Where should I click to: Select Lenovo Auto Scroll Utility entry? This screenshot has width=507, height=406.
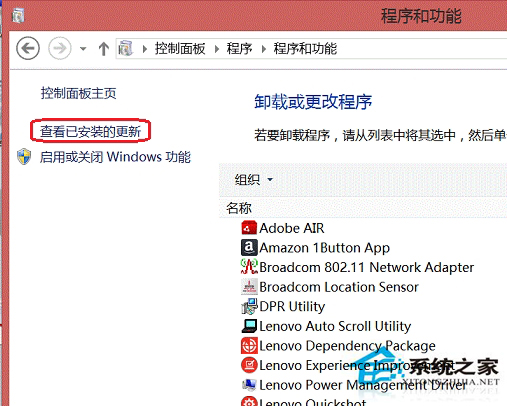(x=335, y=326)
